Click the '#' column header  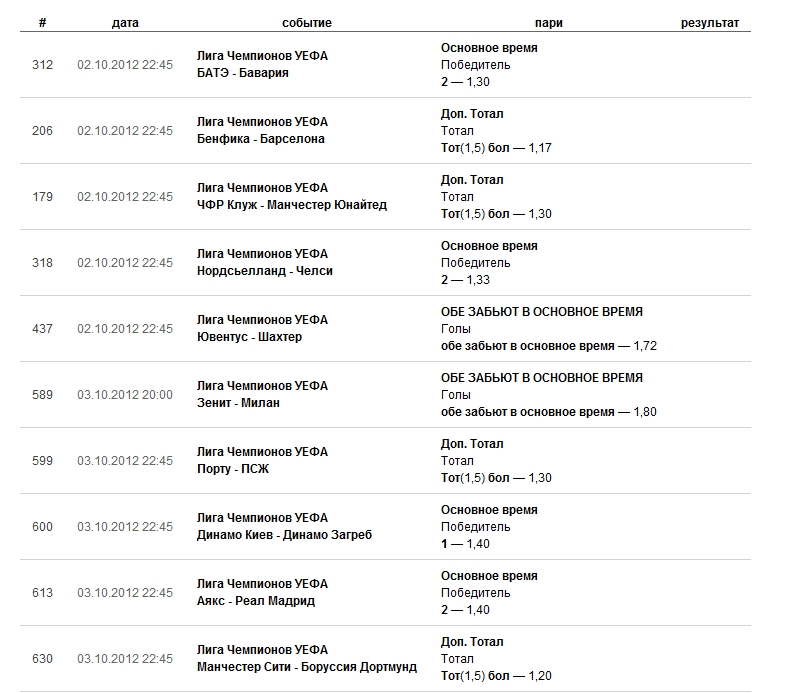[41, 23]
